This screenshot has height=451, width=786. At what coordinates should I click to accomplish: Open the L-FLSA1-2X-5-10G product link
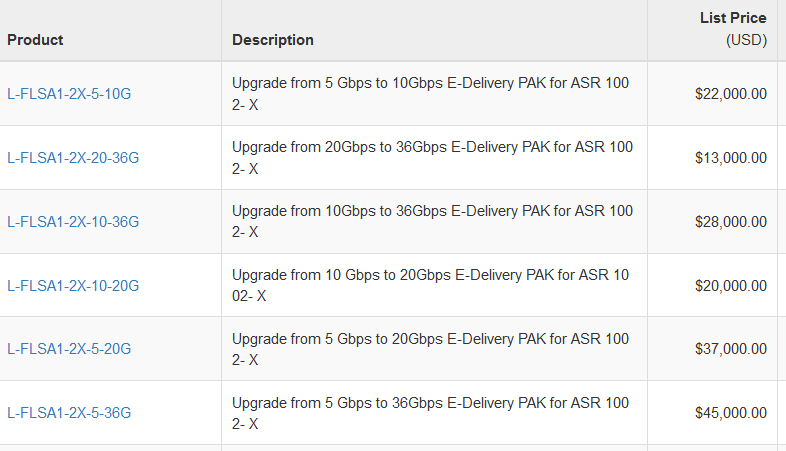[69, 94]
